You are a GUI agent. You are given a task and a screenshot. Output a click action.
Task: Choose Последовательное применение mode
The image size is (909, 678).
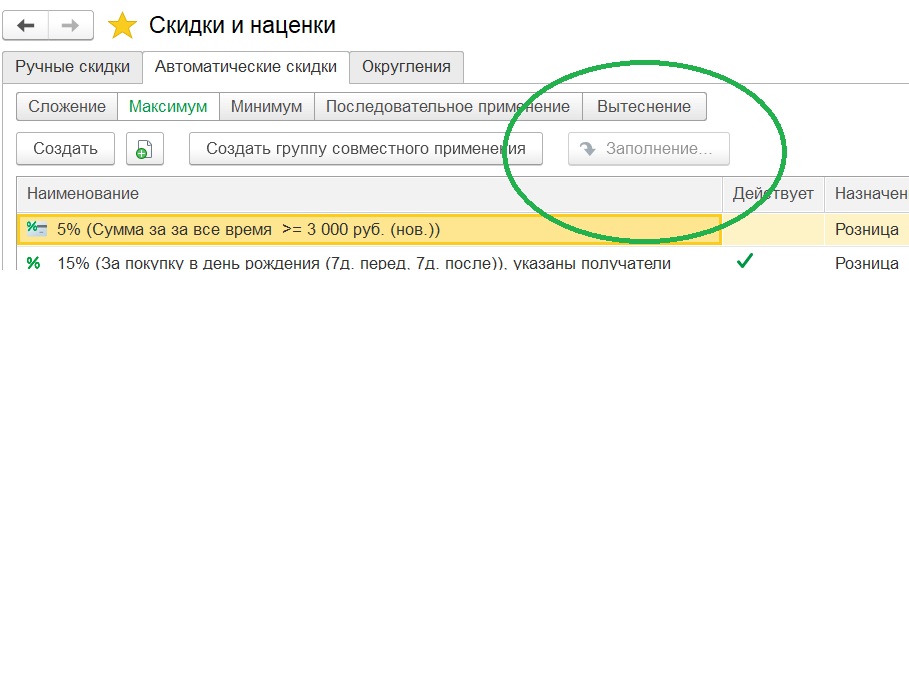tap(448, 106)
